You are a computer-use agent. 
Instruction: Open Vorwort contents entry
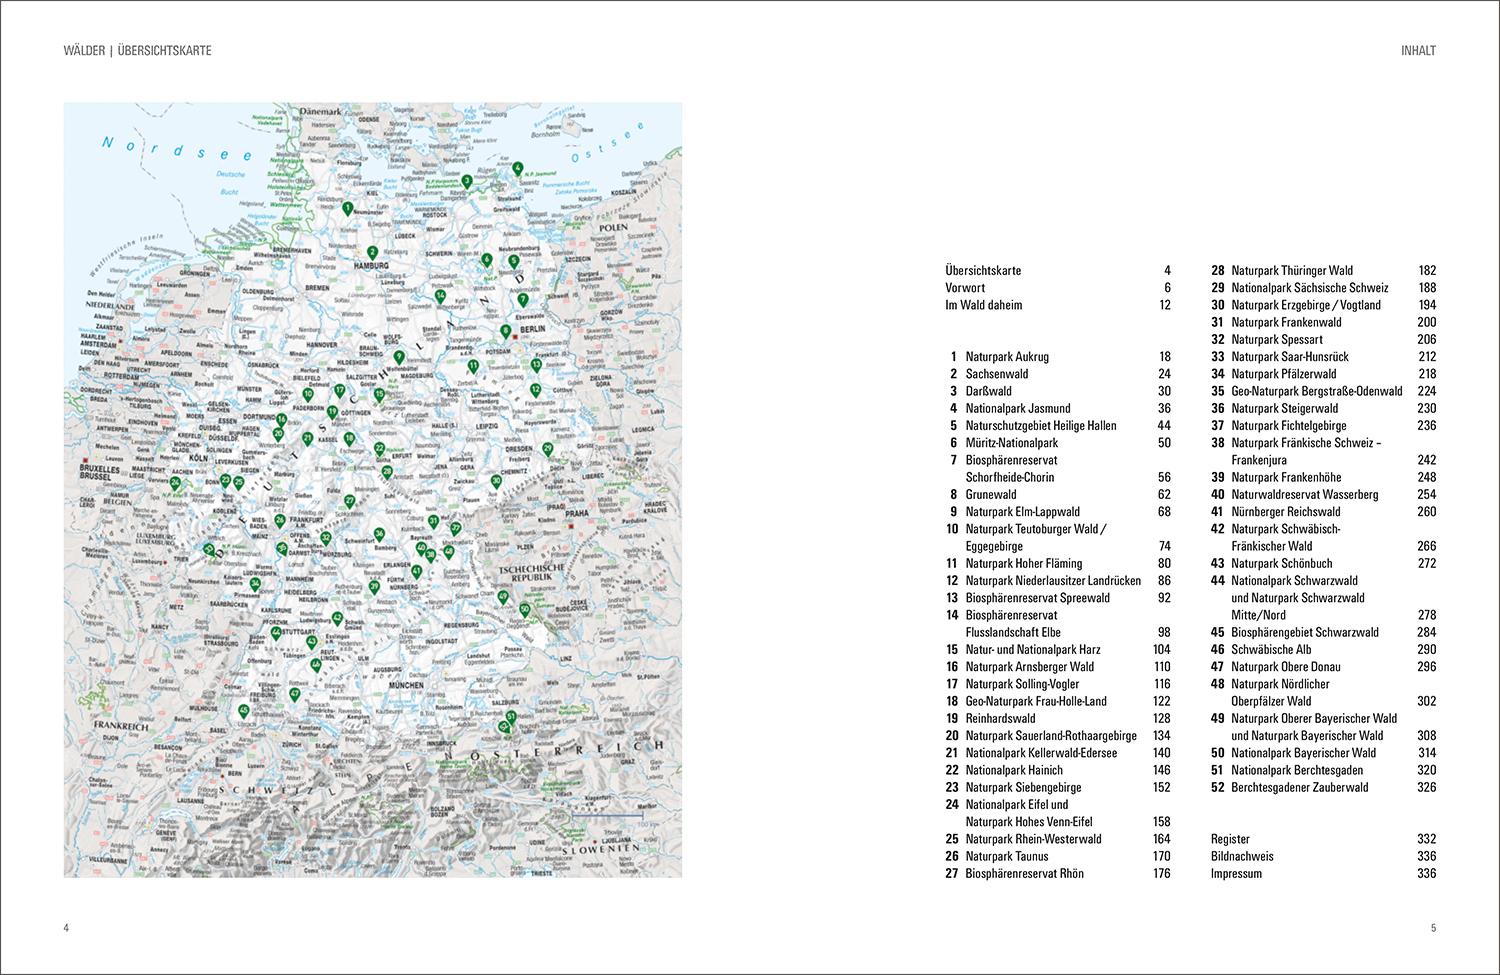pos(1058,287)
